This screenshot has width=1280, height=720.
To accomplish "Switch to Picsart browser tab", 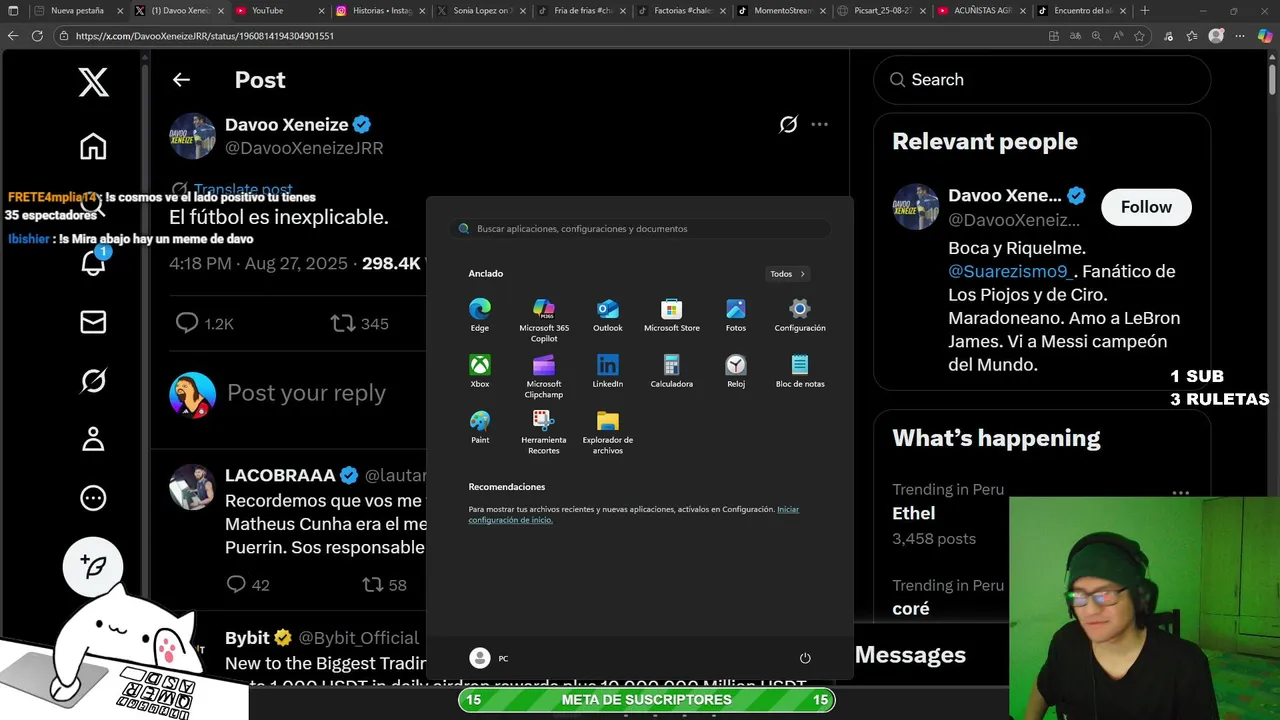I will click(x=881, y=10).
